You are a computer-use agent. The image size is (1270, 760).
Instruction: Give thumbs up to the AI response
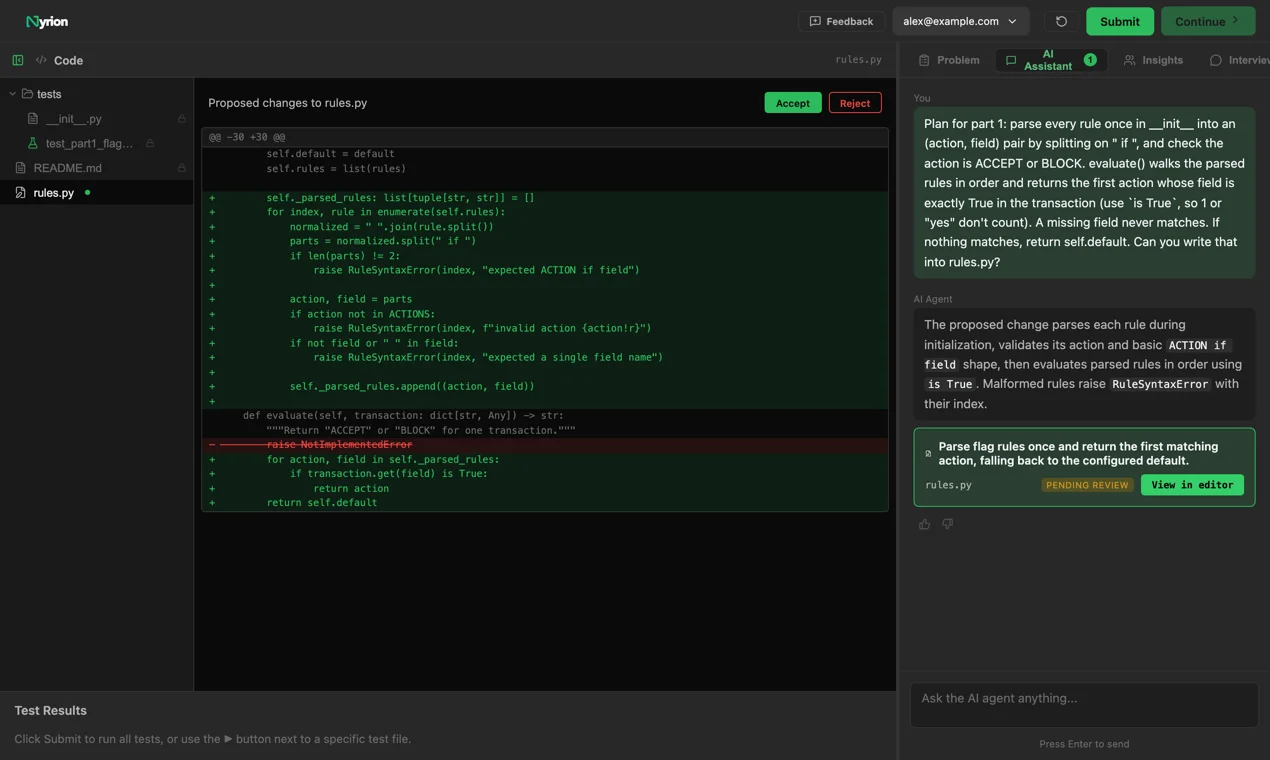pos(924,524)
